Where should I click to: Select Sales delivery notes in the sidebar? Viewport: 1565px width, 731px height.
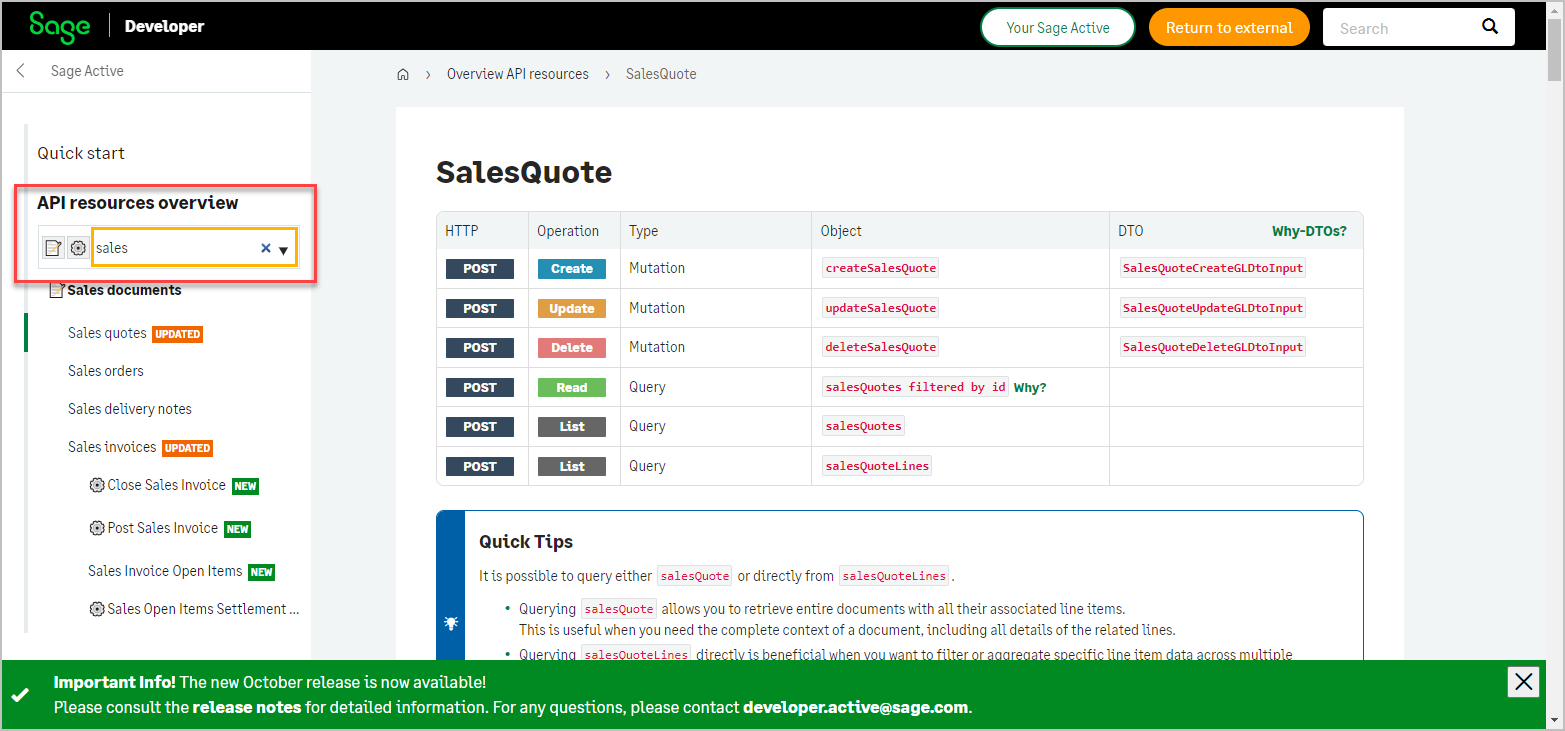[130, 409]
